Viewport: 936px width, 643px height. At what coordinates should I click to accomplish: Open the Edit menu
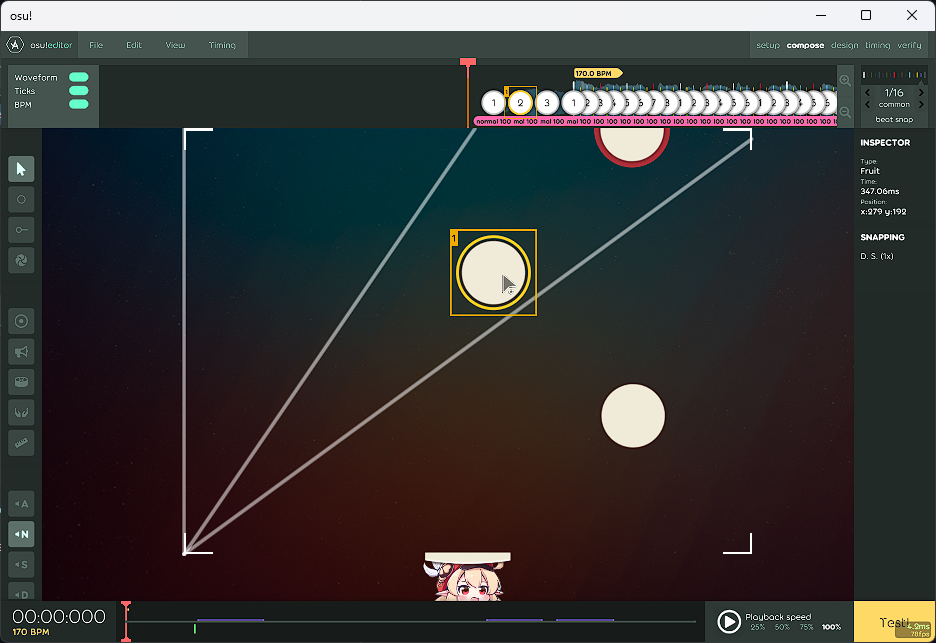[134, 45]
